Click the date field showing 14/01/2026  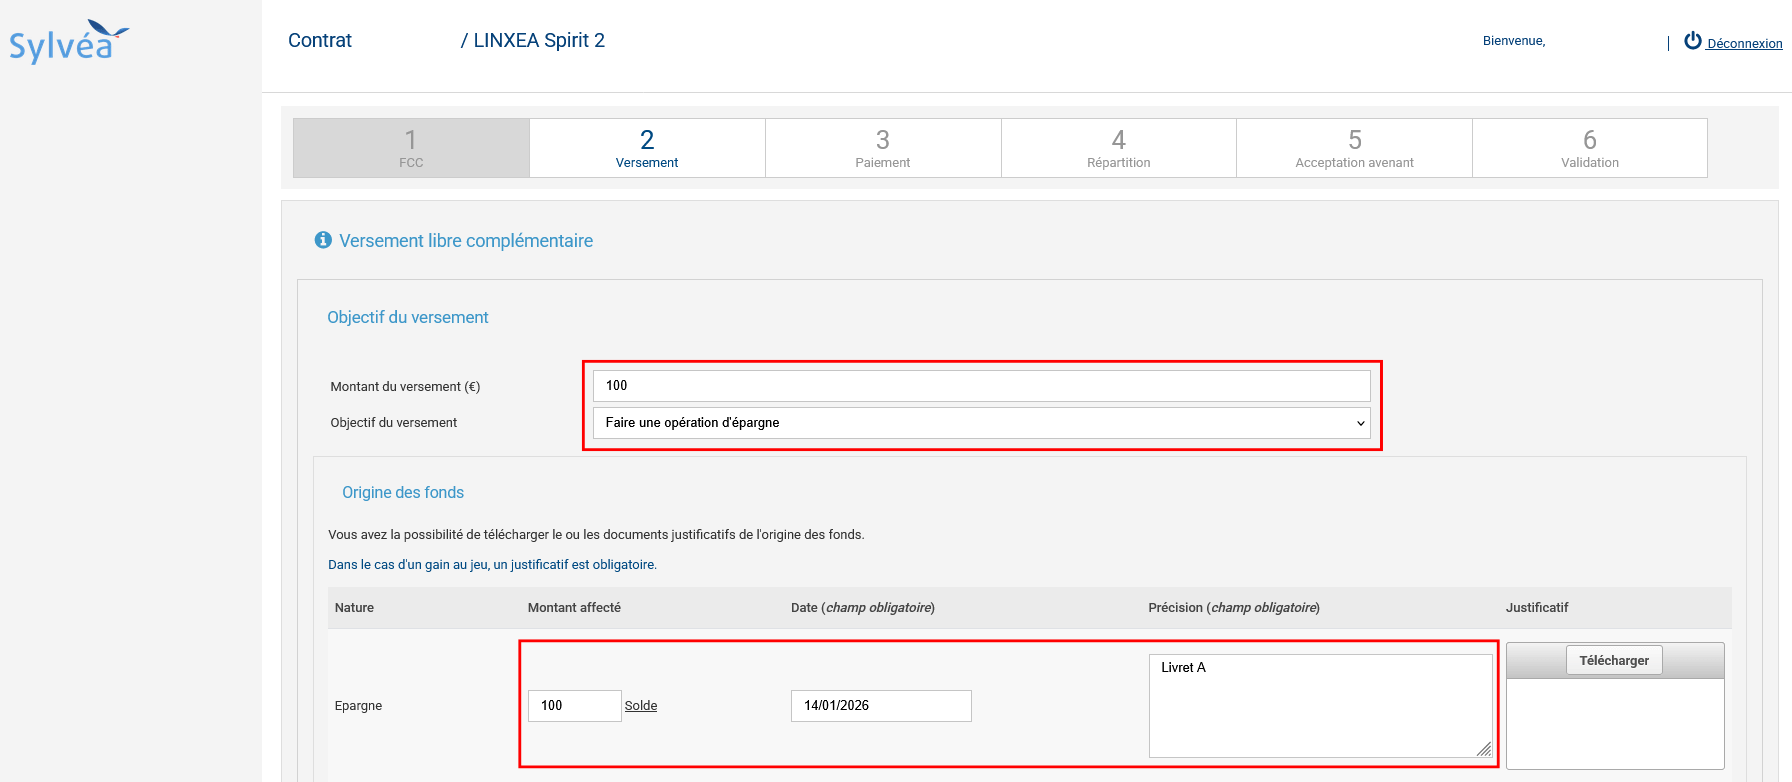[880, 706]
